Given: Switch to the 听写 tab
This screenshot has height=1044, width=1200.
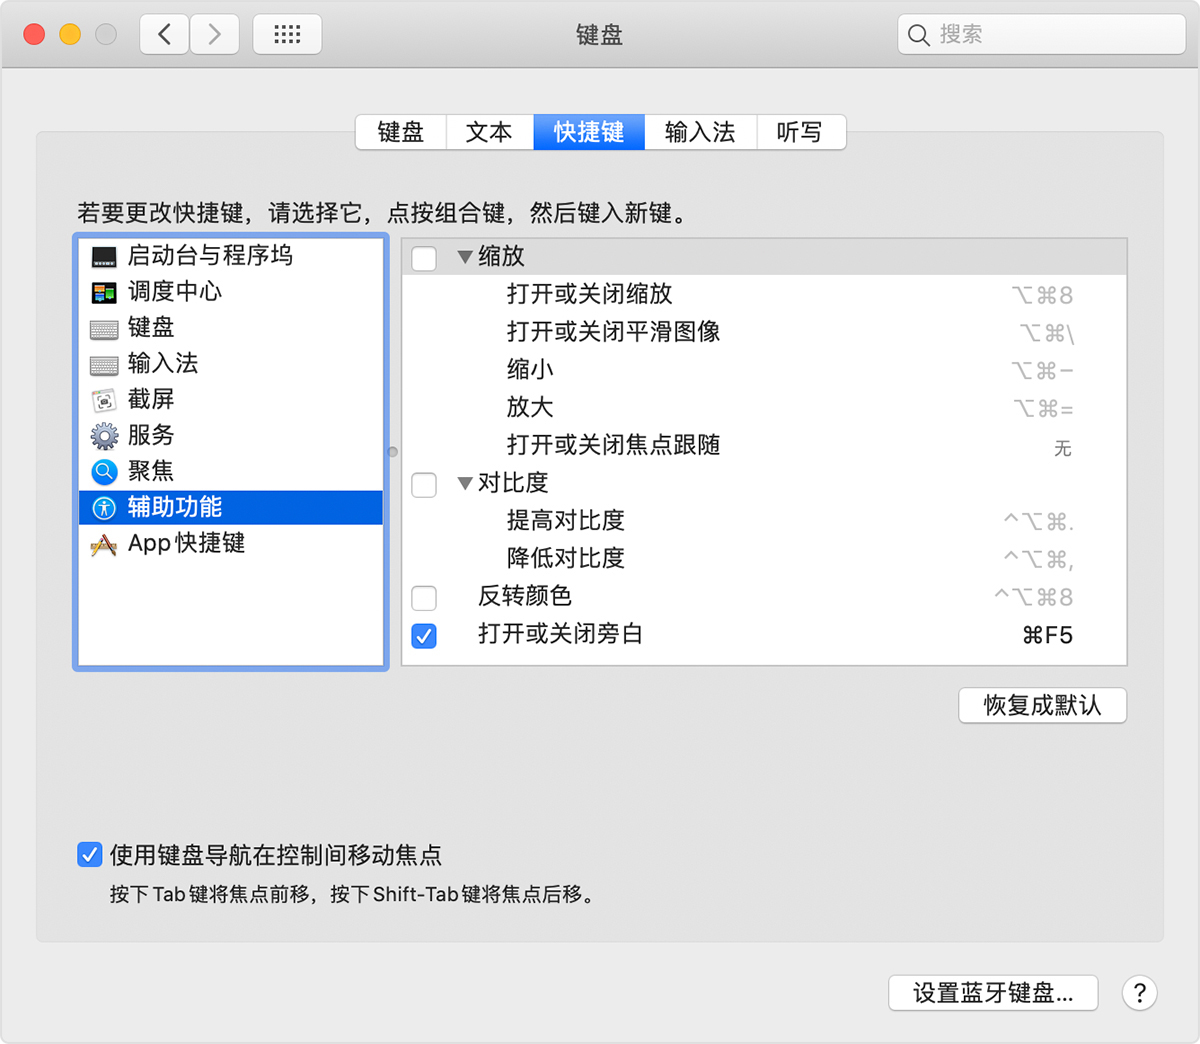Looking at the screenshot, I should point(801,132).
